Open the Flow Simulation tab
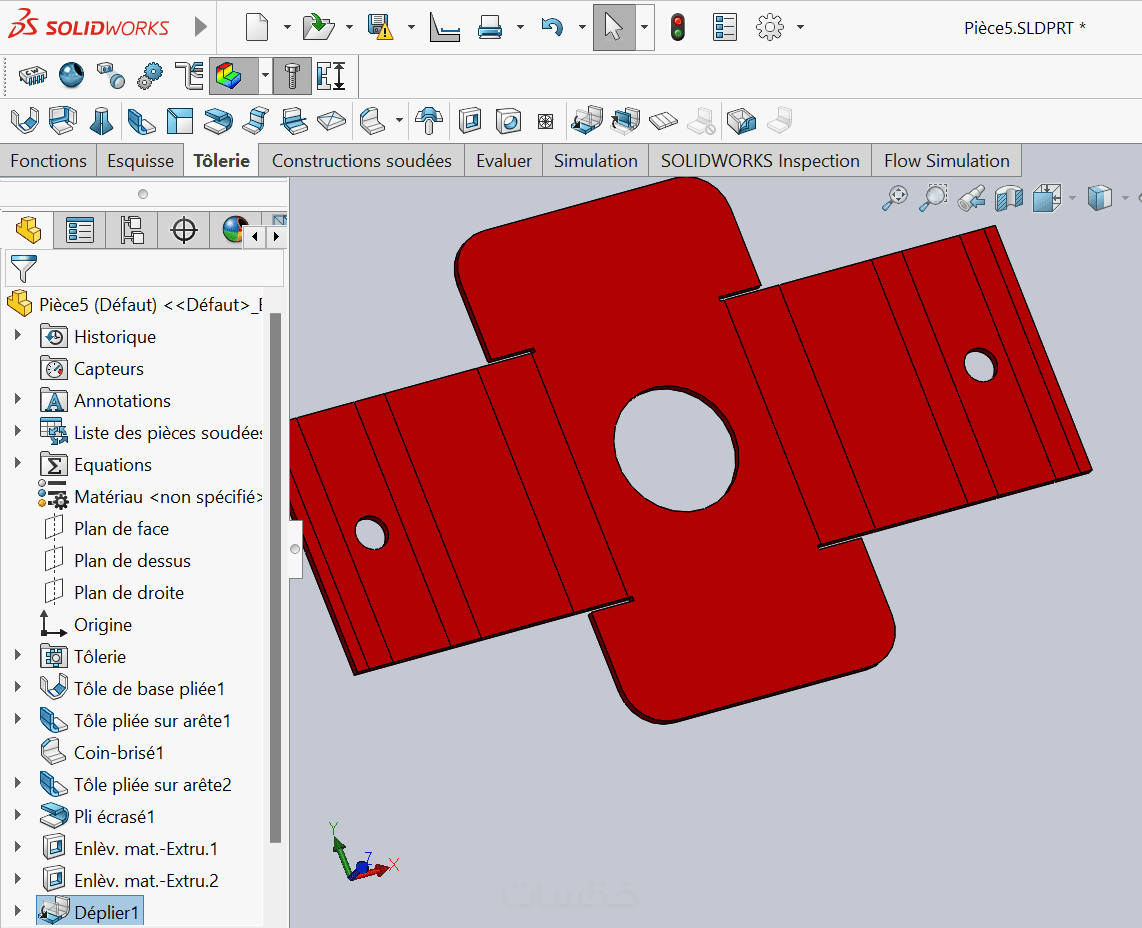1142x928 pixels. (946, 161)
